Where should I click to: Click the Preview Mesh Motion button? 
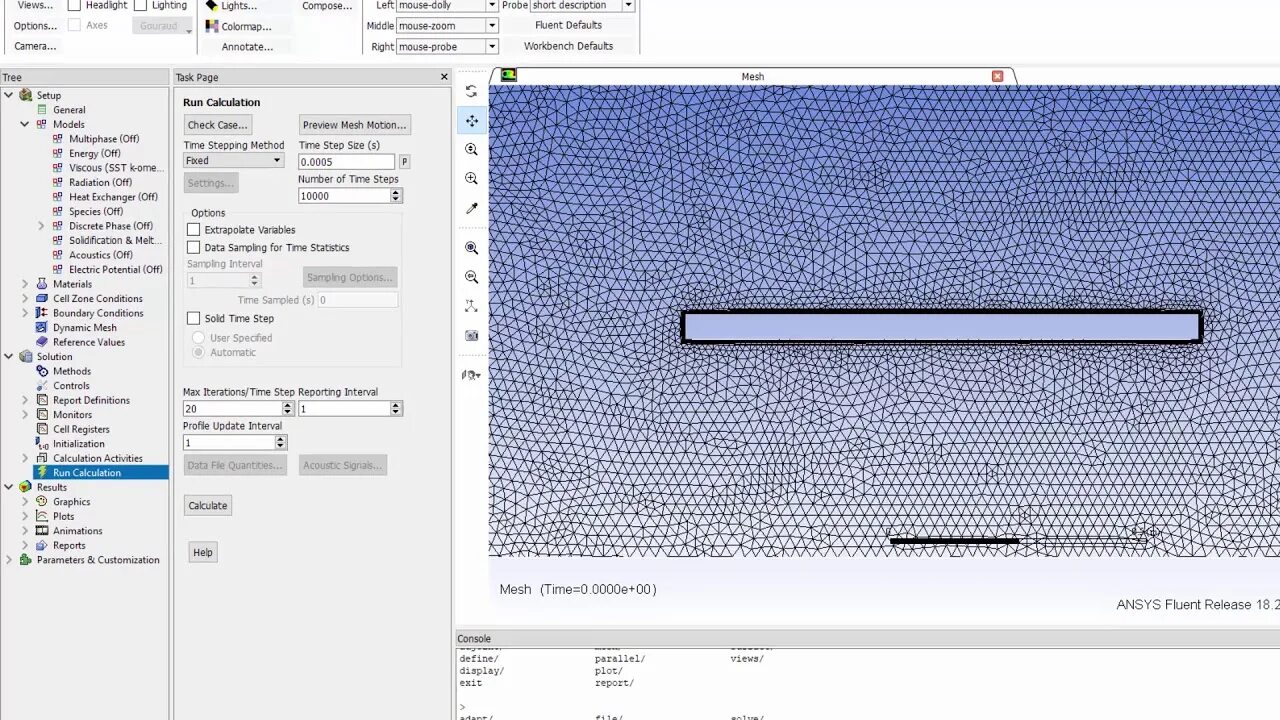[354, 125]
